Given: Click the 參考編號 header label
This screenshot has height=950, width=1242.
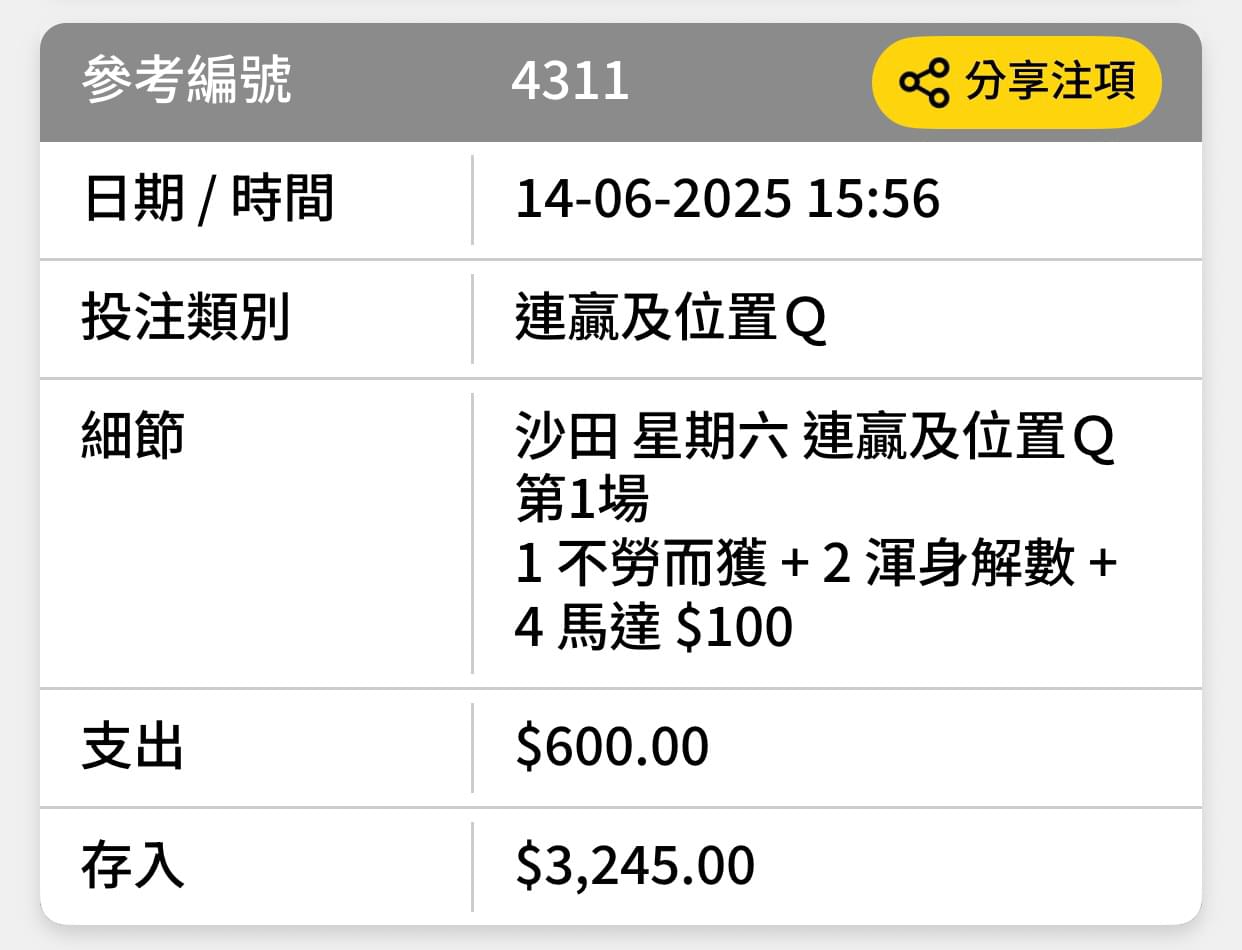Looking at the screenshot, I should [187, 81].
